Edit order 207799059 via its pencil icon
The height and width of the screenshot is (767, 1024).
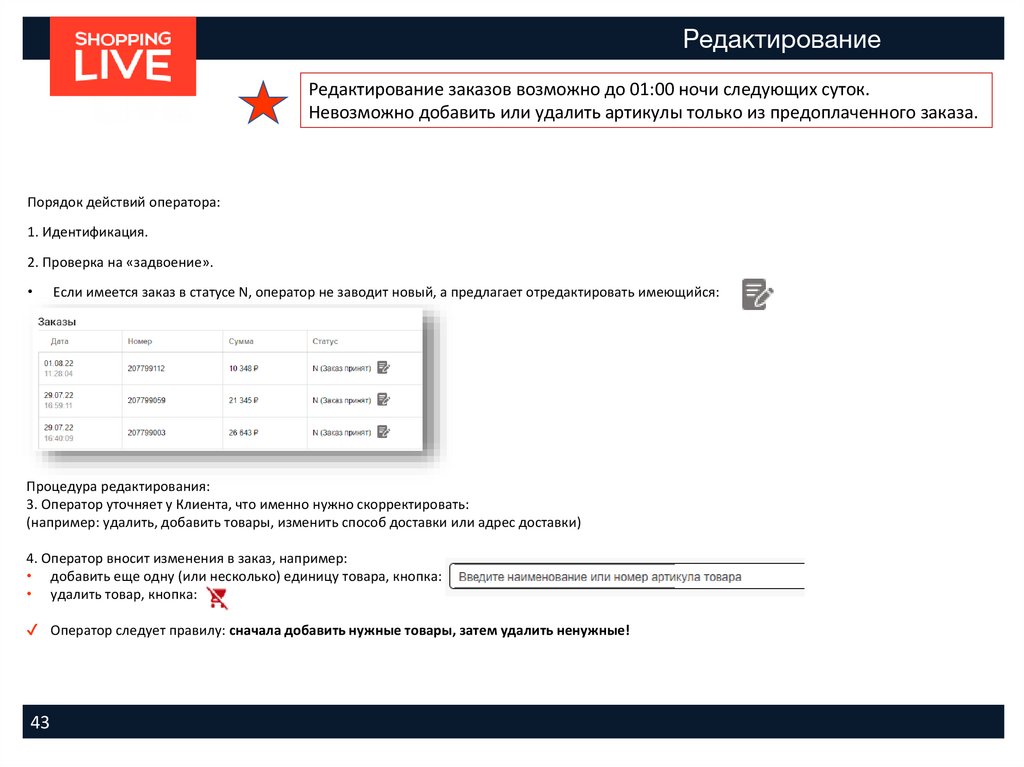click(384, 399)
